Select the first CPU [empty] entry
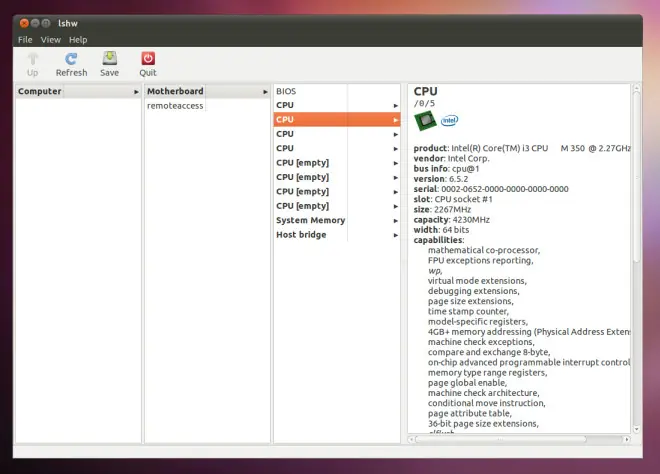 337,163
